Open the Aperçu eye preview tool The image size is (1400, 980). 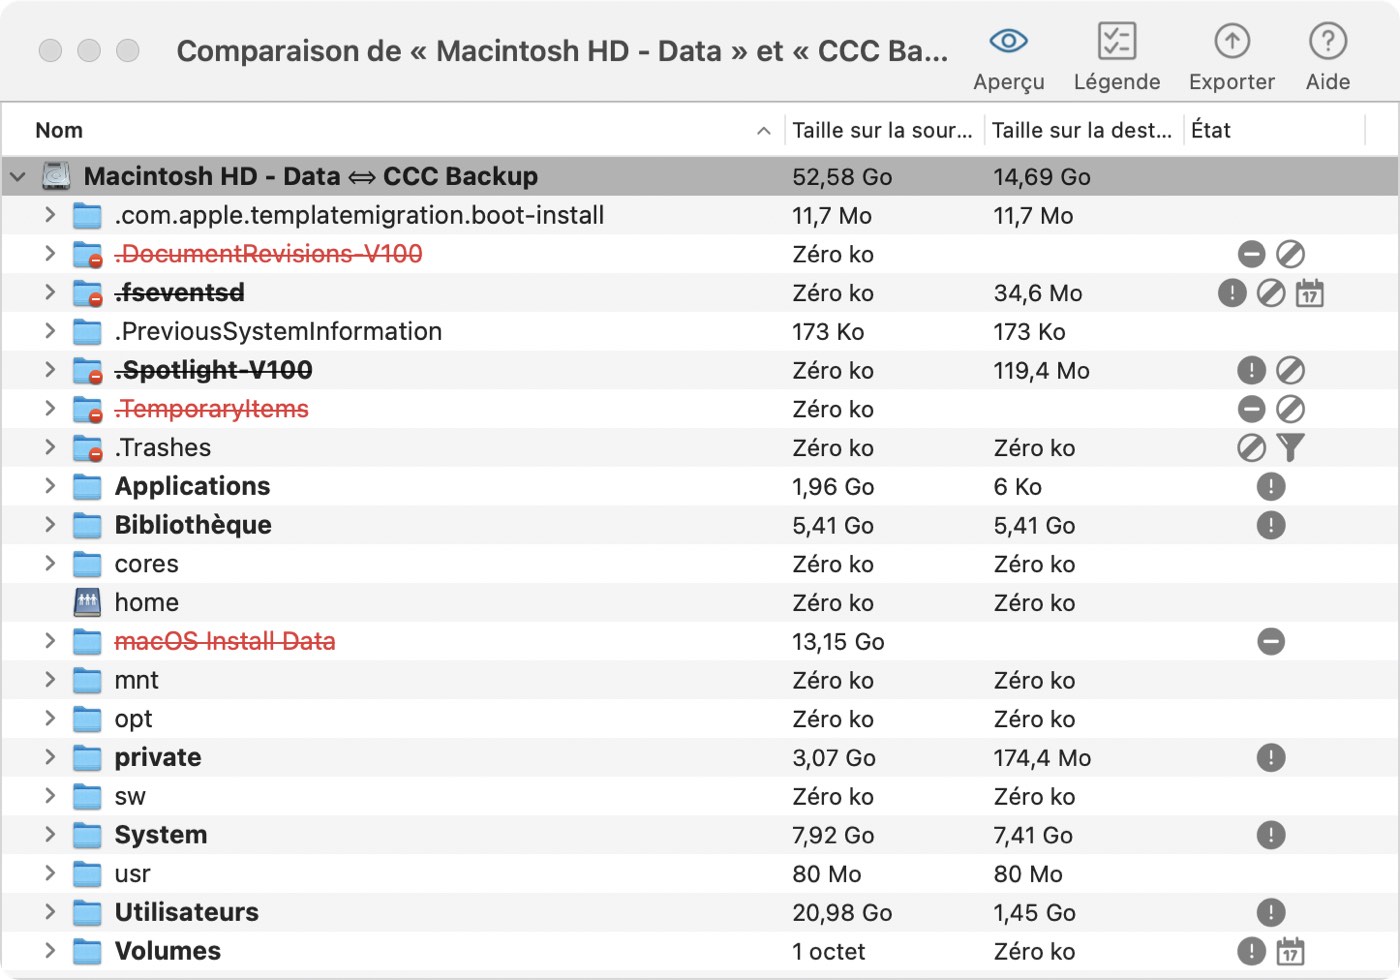pyautogui.click(x=1008, y=58)
